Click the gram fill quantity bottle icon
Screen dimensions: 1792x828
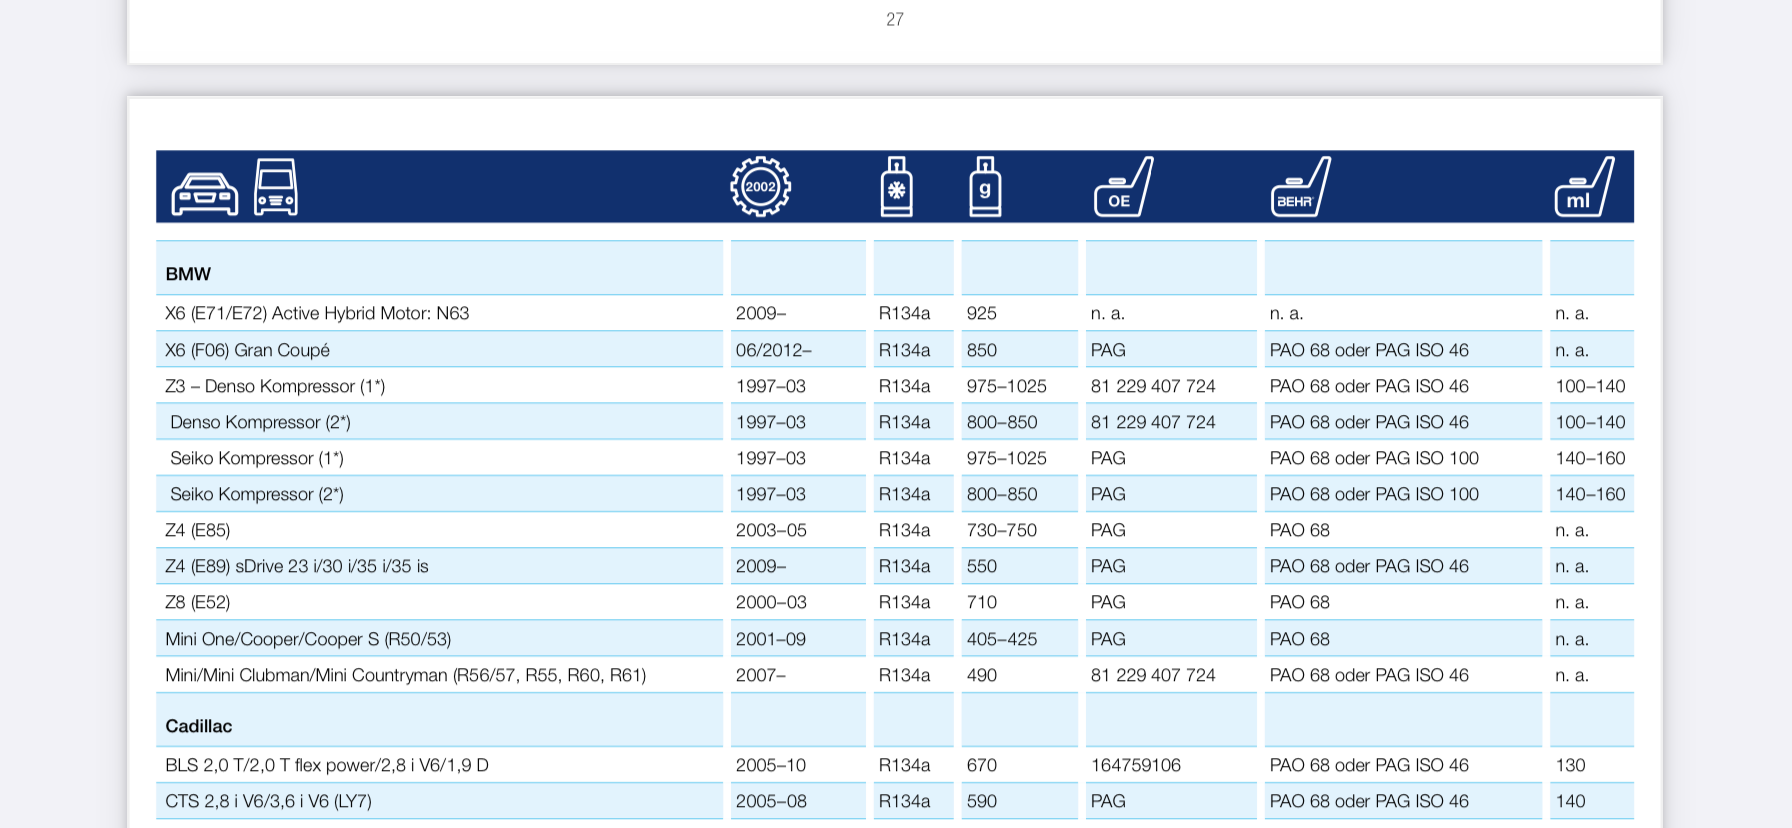pyautogui.click(x=985, y=187)
